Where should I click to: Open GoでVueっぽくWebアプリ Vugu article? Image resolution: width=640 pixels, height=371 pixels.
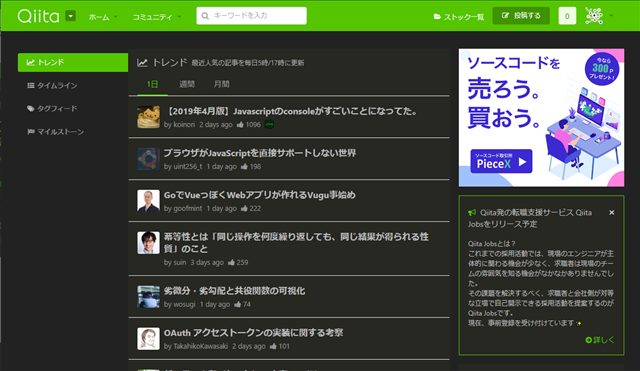tap(260, 195)
